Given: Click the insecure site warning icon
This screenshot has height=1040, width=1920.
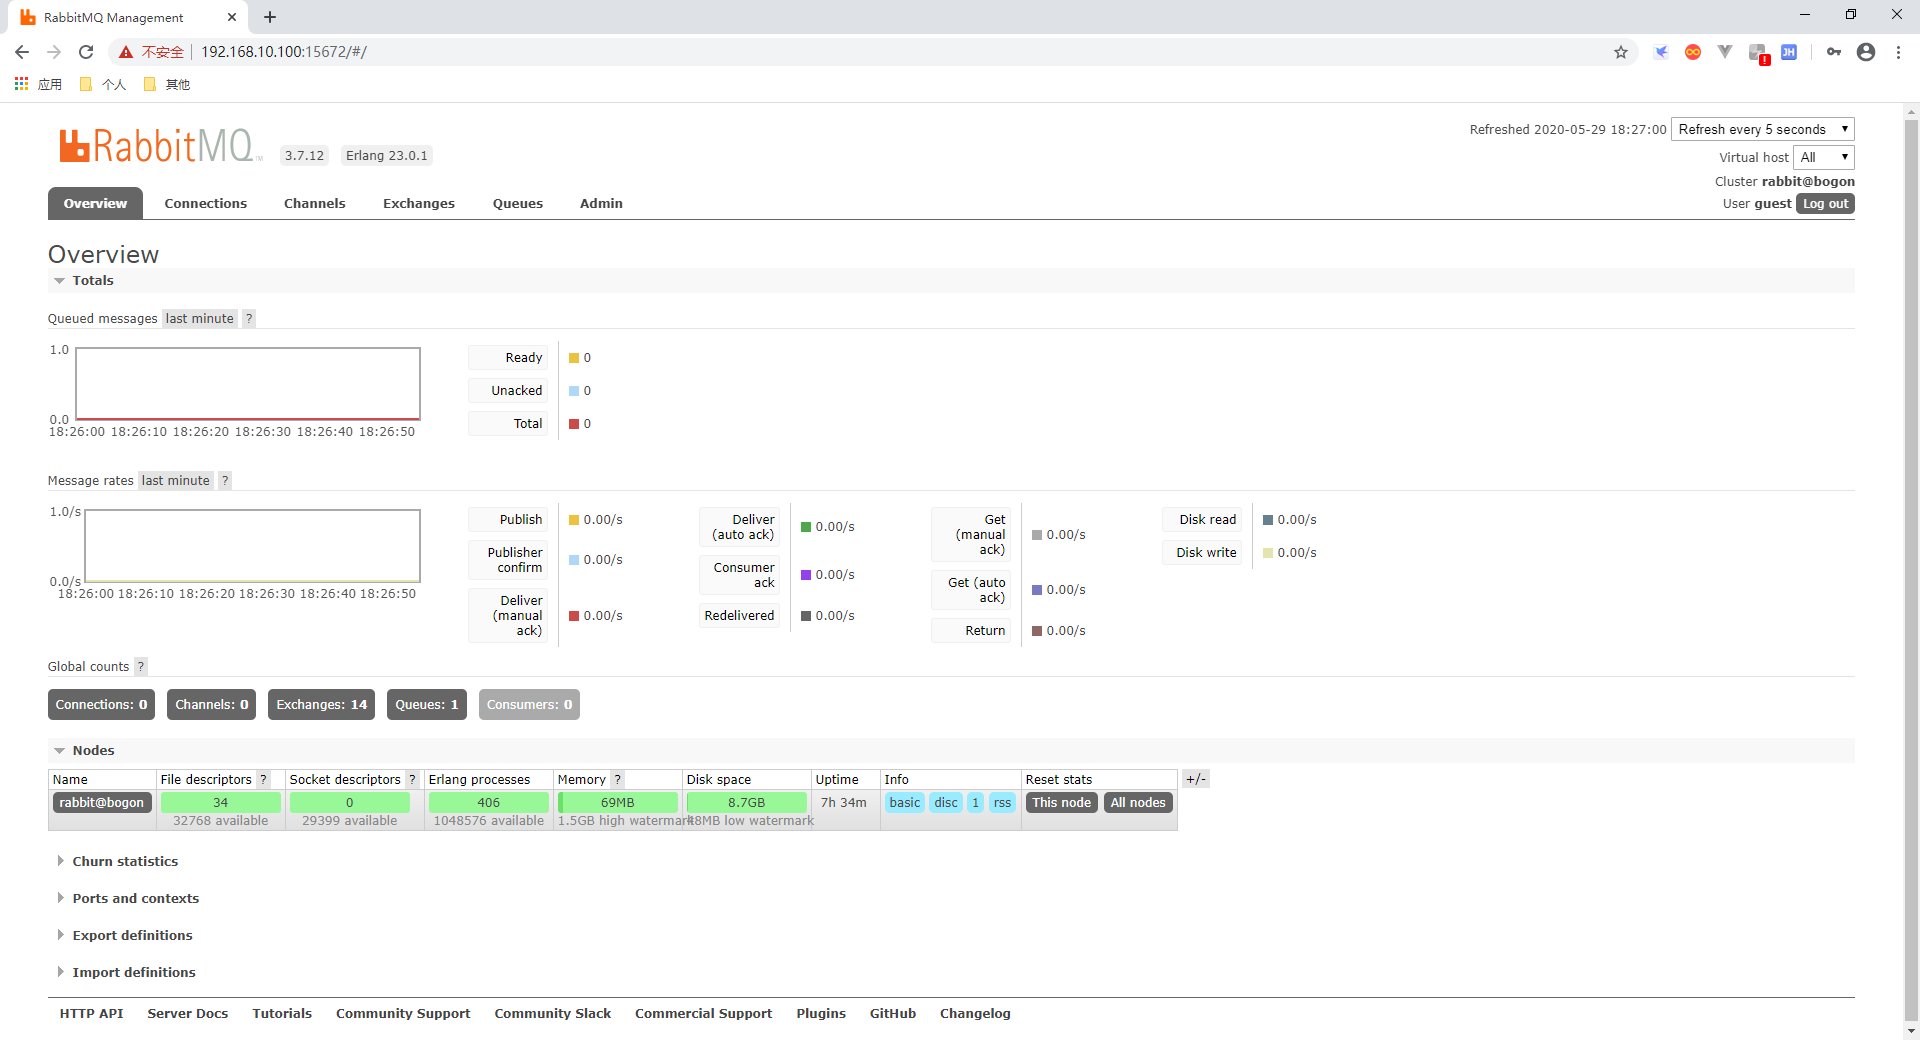Looking at the screenshot, I should tap(126, 52).
